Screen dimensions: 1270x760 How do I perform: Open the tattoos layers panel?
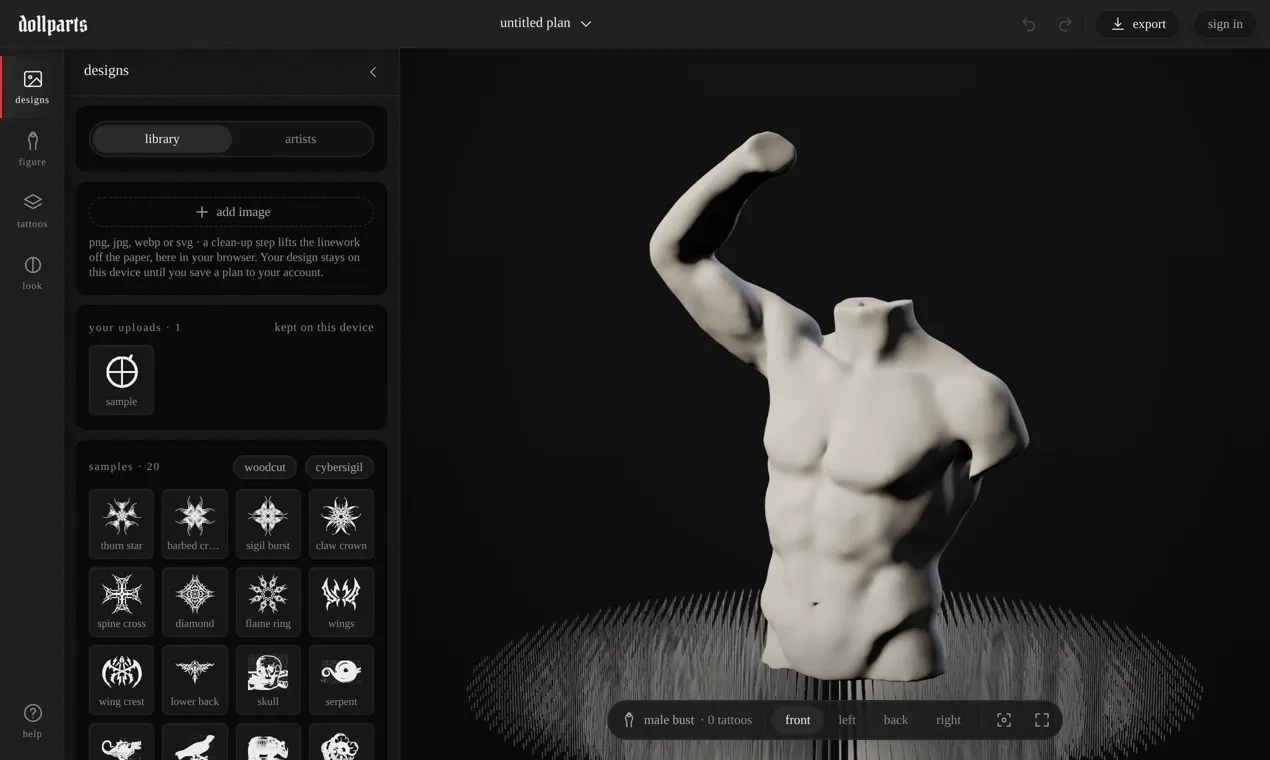click(x=32, y=211)
